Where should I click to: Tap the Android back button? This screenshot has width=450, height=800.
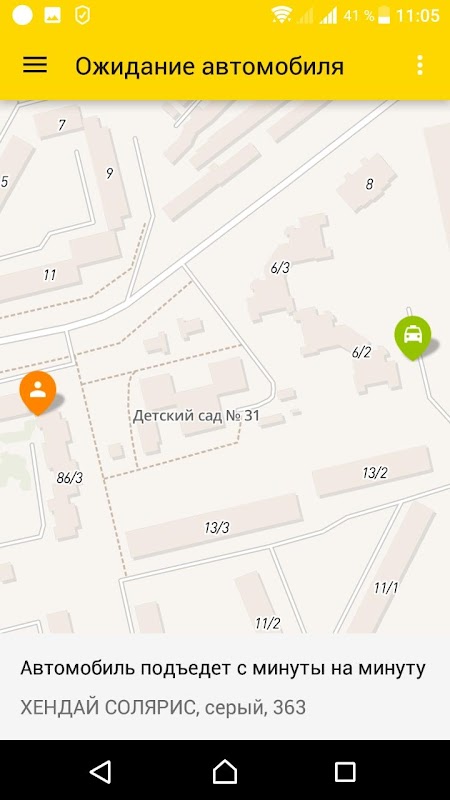[101, 771]
